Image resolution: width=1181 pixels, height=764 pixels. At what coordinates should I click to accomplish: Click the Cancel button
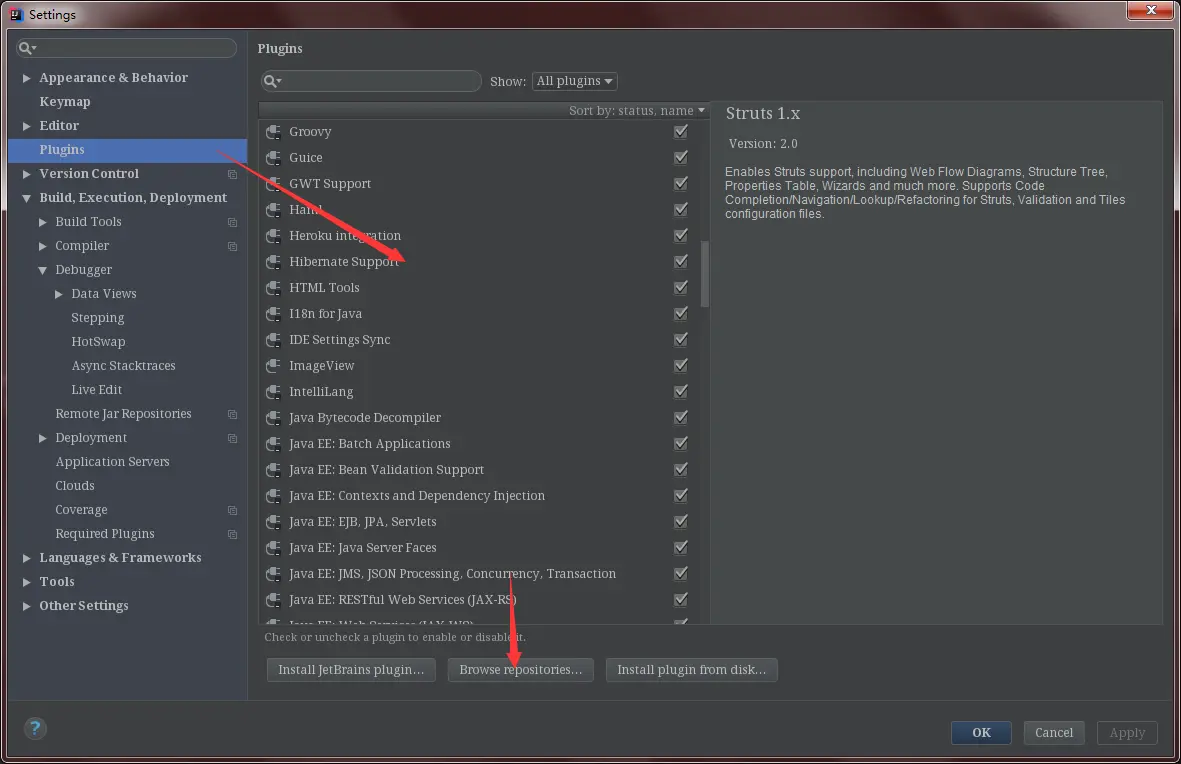(1054, 732)
